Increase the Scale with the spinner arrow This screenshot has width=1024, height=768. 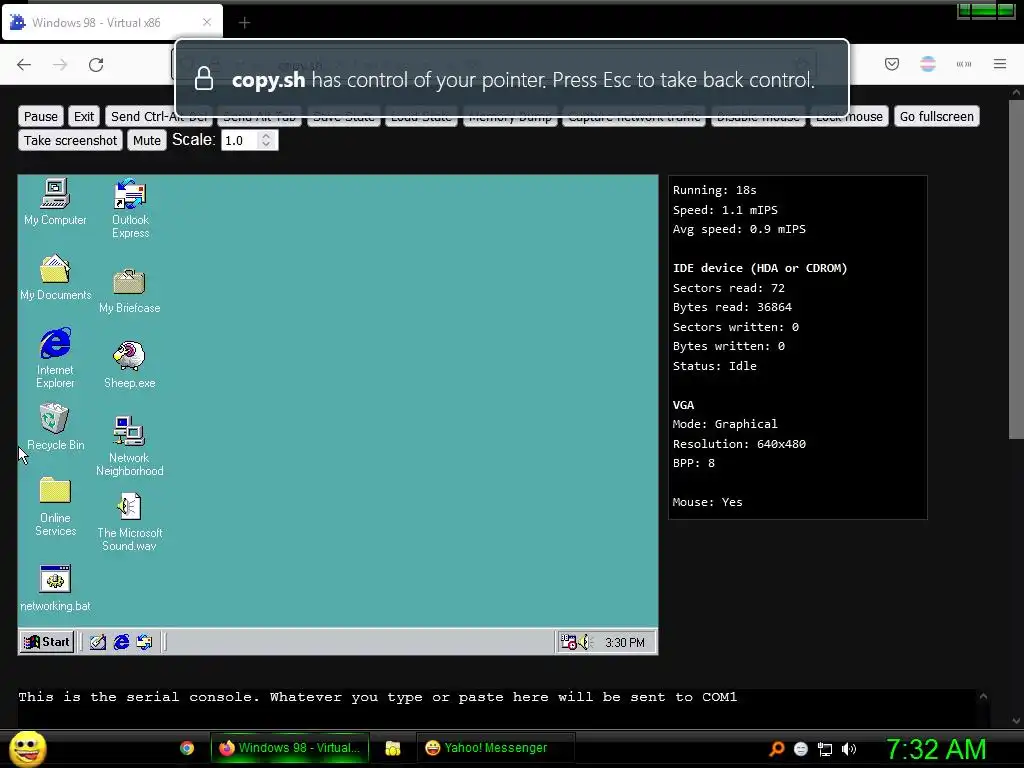[266, 136]
